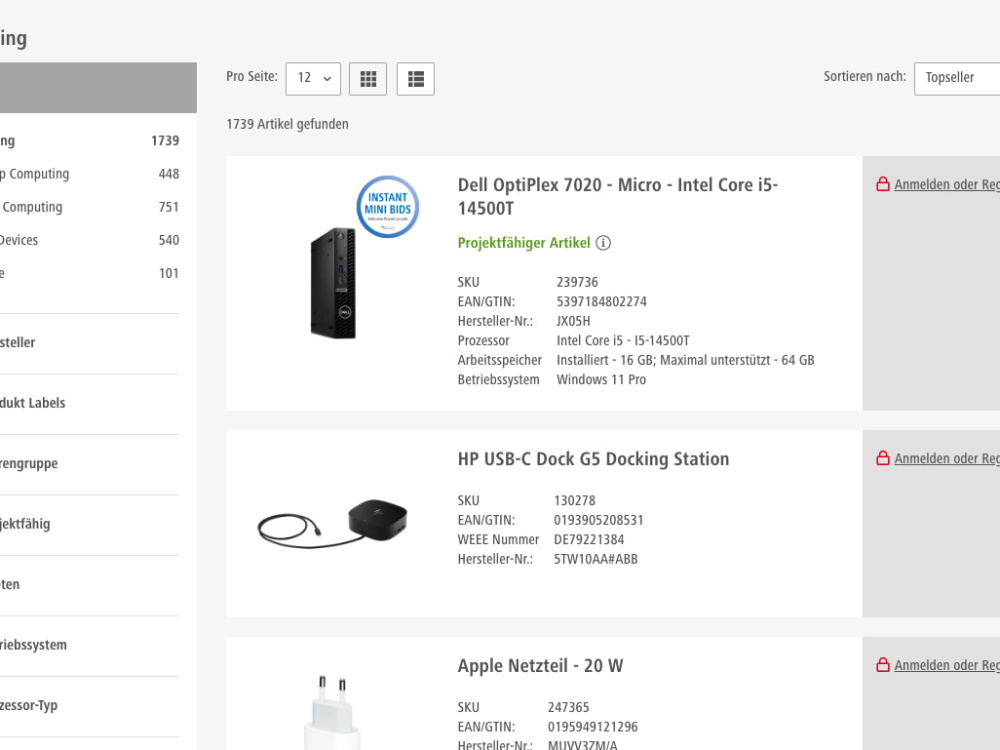Image resolution: width=1000 pixels, height=750 pixels.
Task: Switch to list view layout
Action: click(x=416, y=79)
